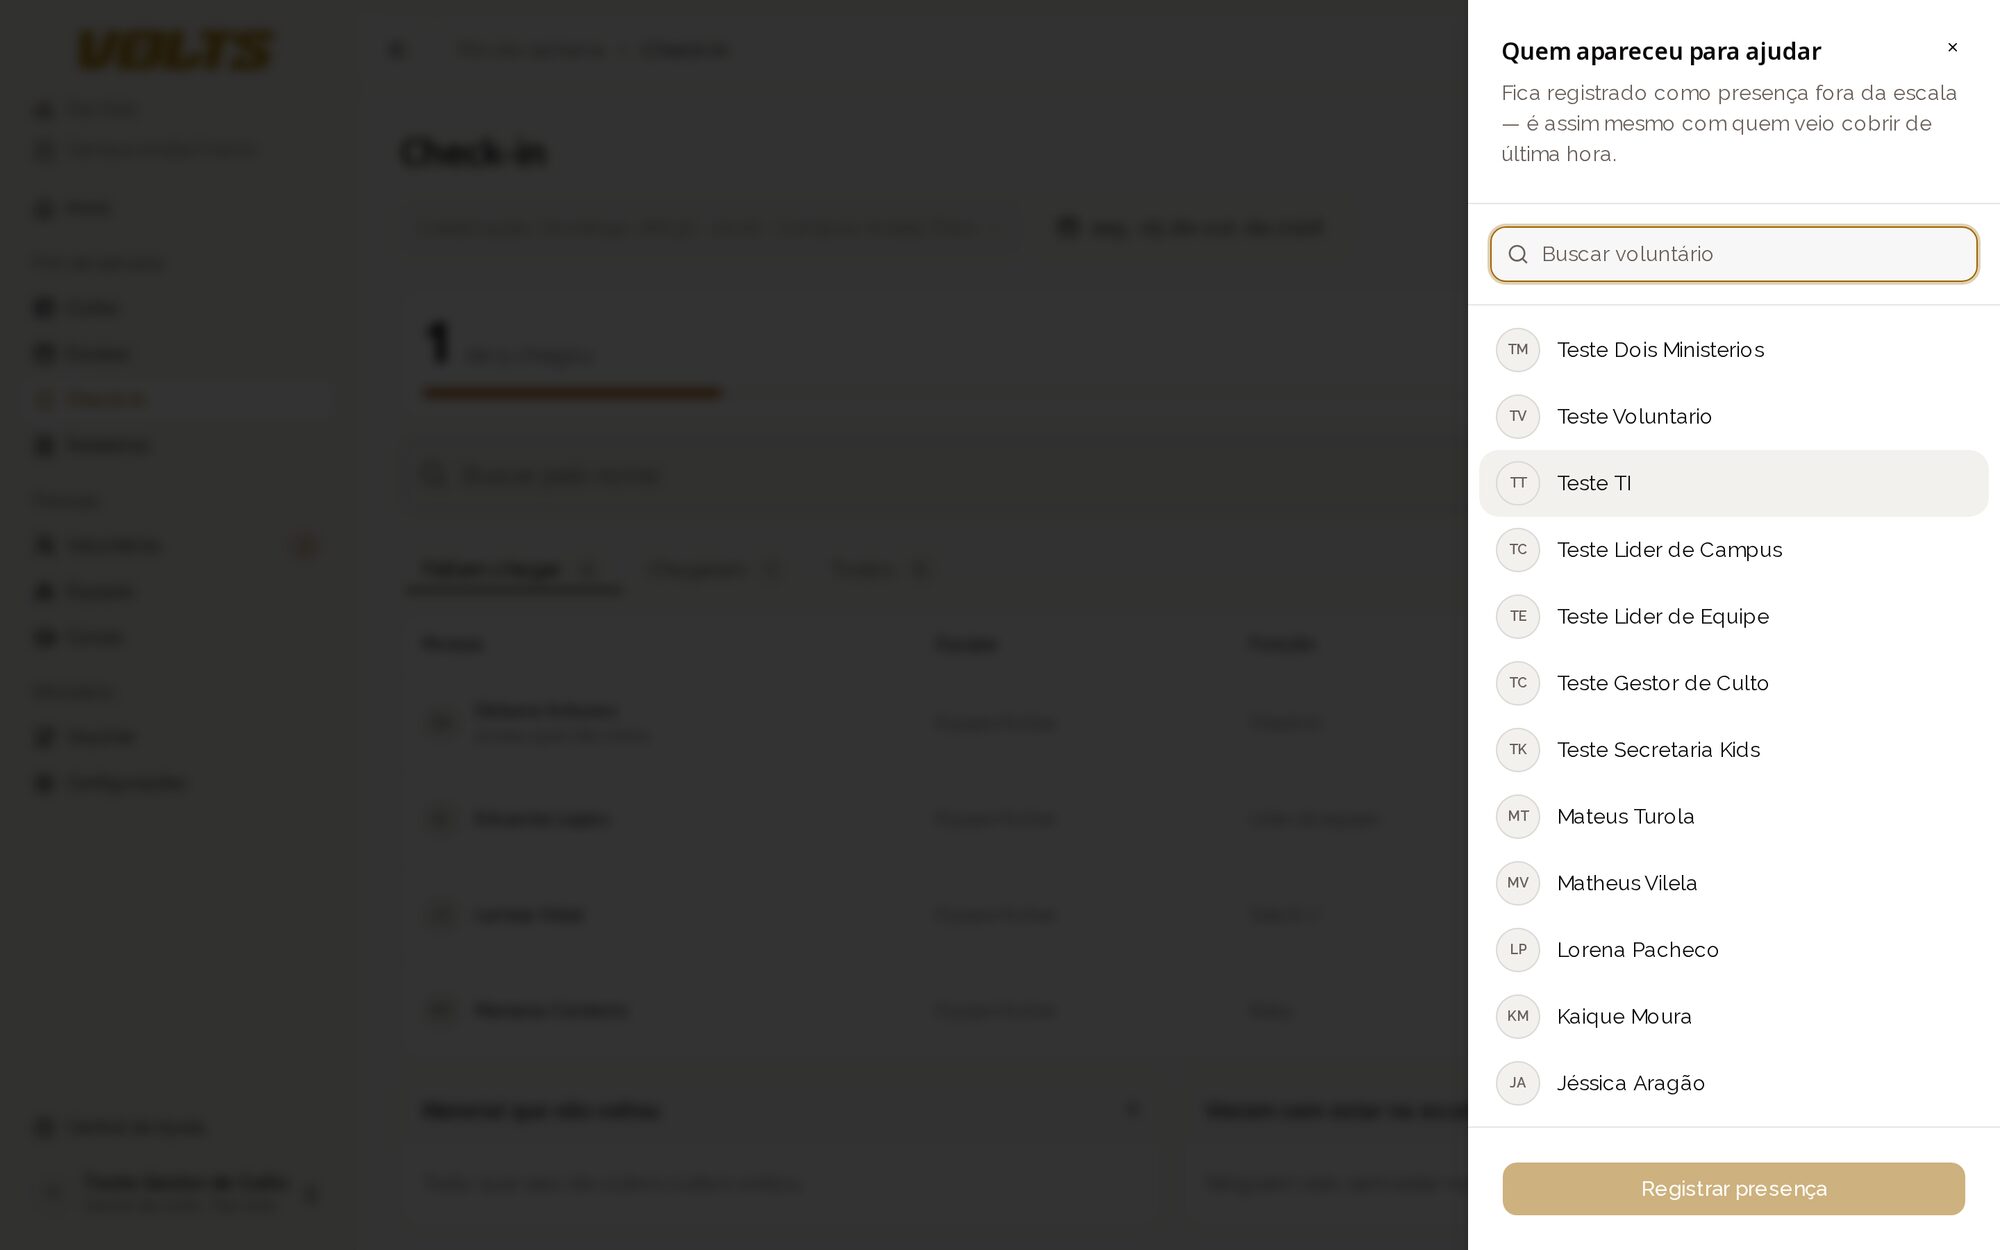Focus the 'Buscar voluntário' search field
This screenshot has height=1250, width=2000.
[1733, 254]
